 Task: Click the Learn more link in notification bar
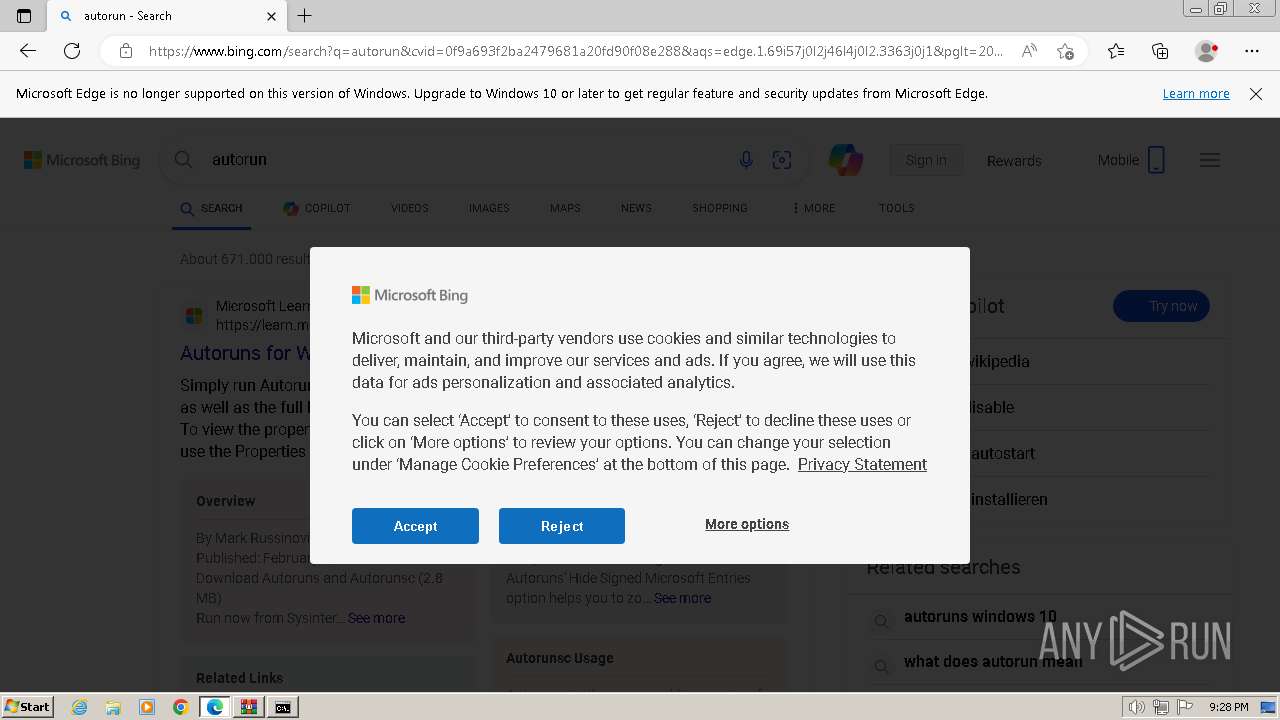point(1196,93)
